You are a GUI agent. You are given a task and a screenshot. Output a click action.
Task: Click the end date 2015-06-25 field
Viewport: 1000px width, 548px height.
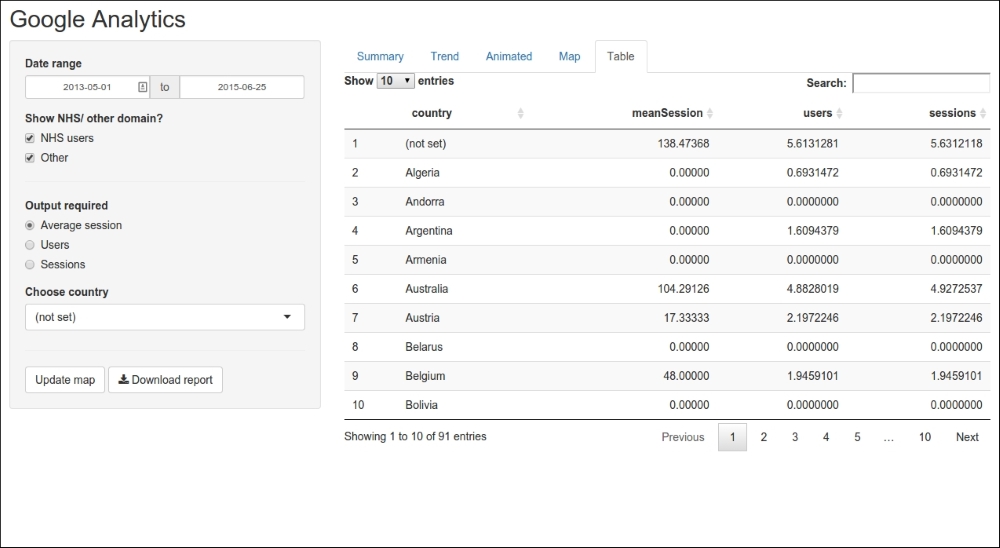[242, 87]
